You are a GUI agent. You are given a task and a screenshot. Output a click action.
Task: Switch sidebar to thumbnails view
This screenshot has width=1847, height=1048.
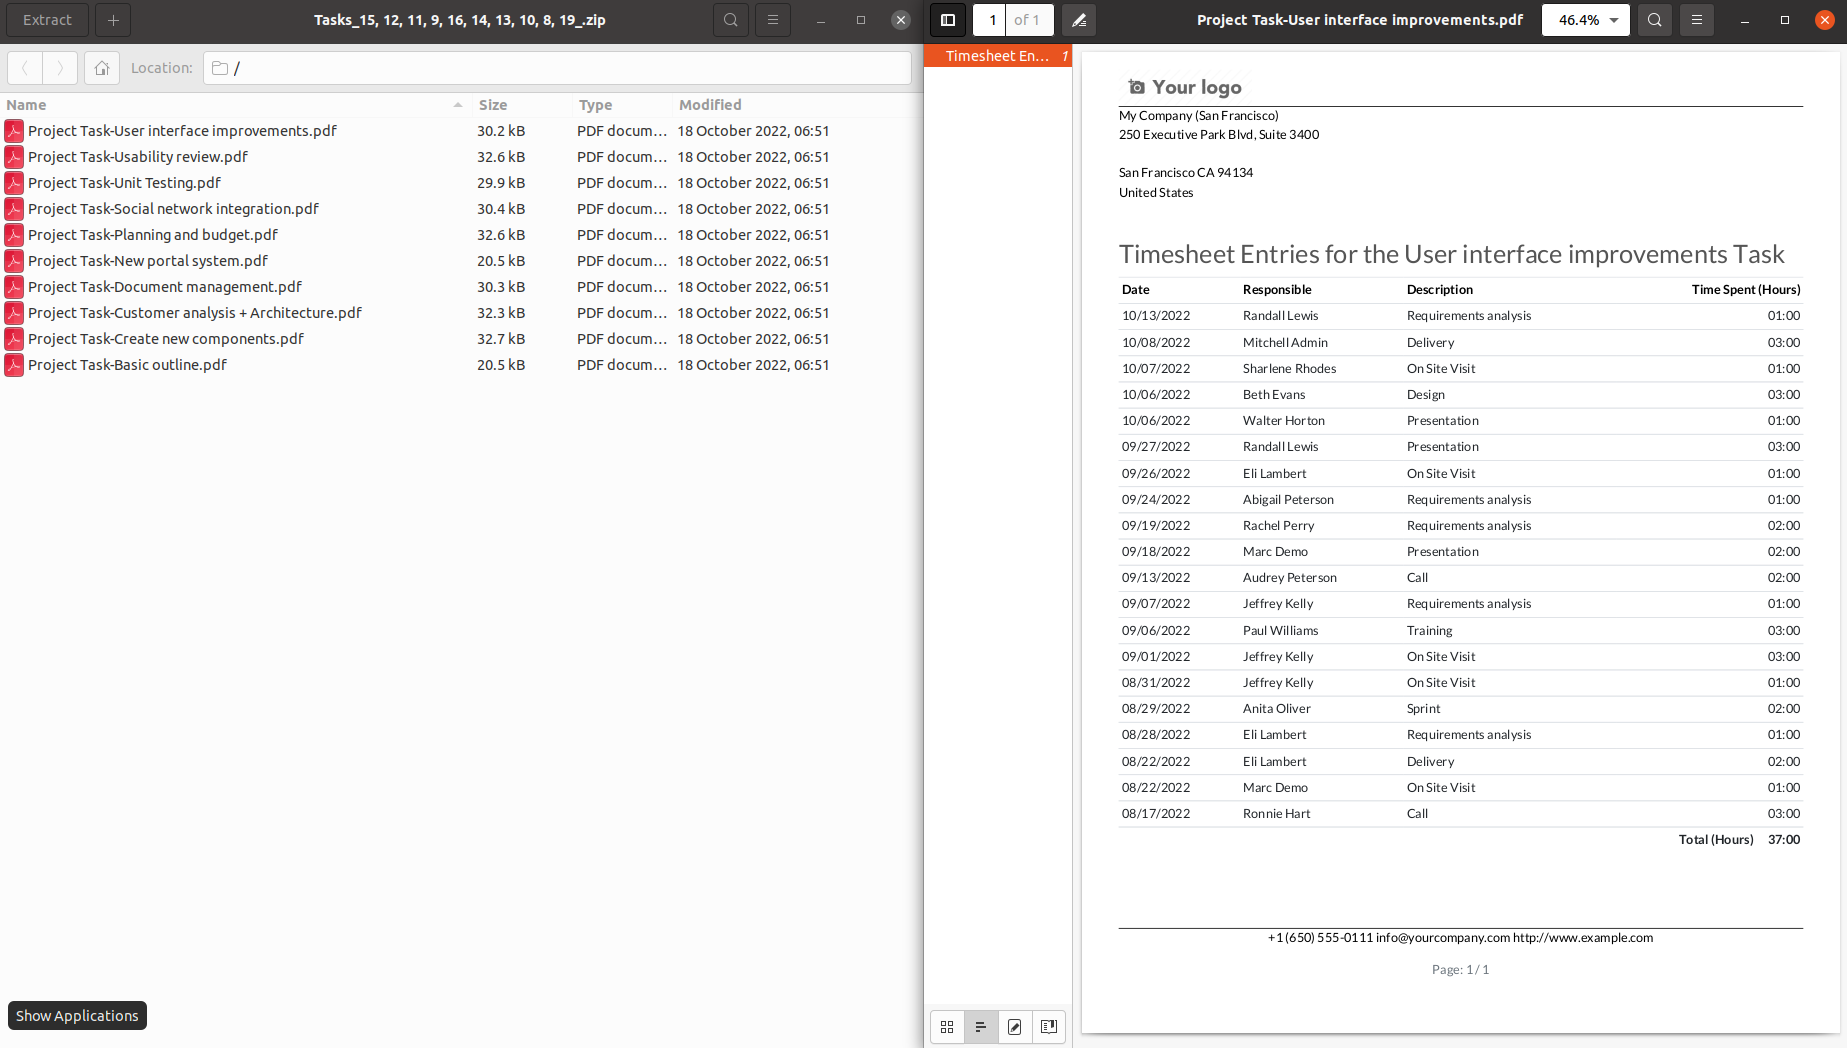click(947, 1027)
